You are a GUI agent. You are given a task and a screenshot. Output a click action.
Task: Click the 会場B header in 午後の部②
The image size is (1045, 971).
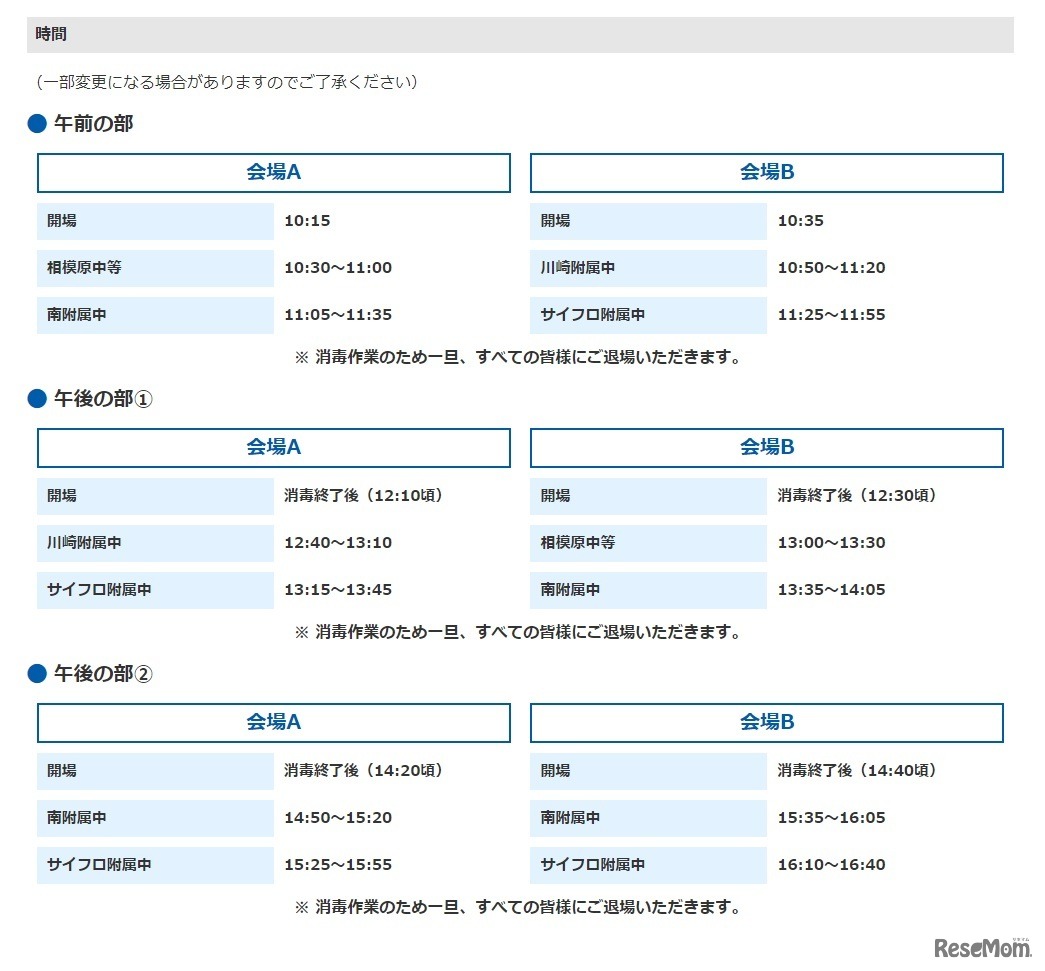click(x=765, y=722)
